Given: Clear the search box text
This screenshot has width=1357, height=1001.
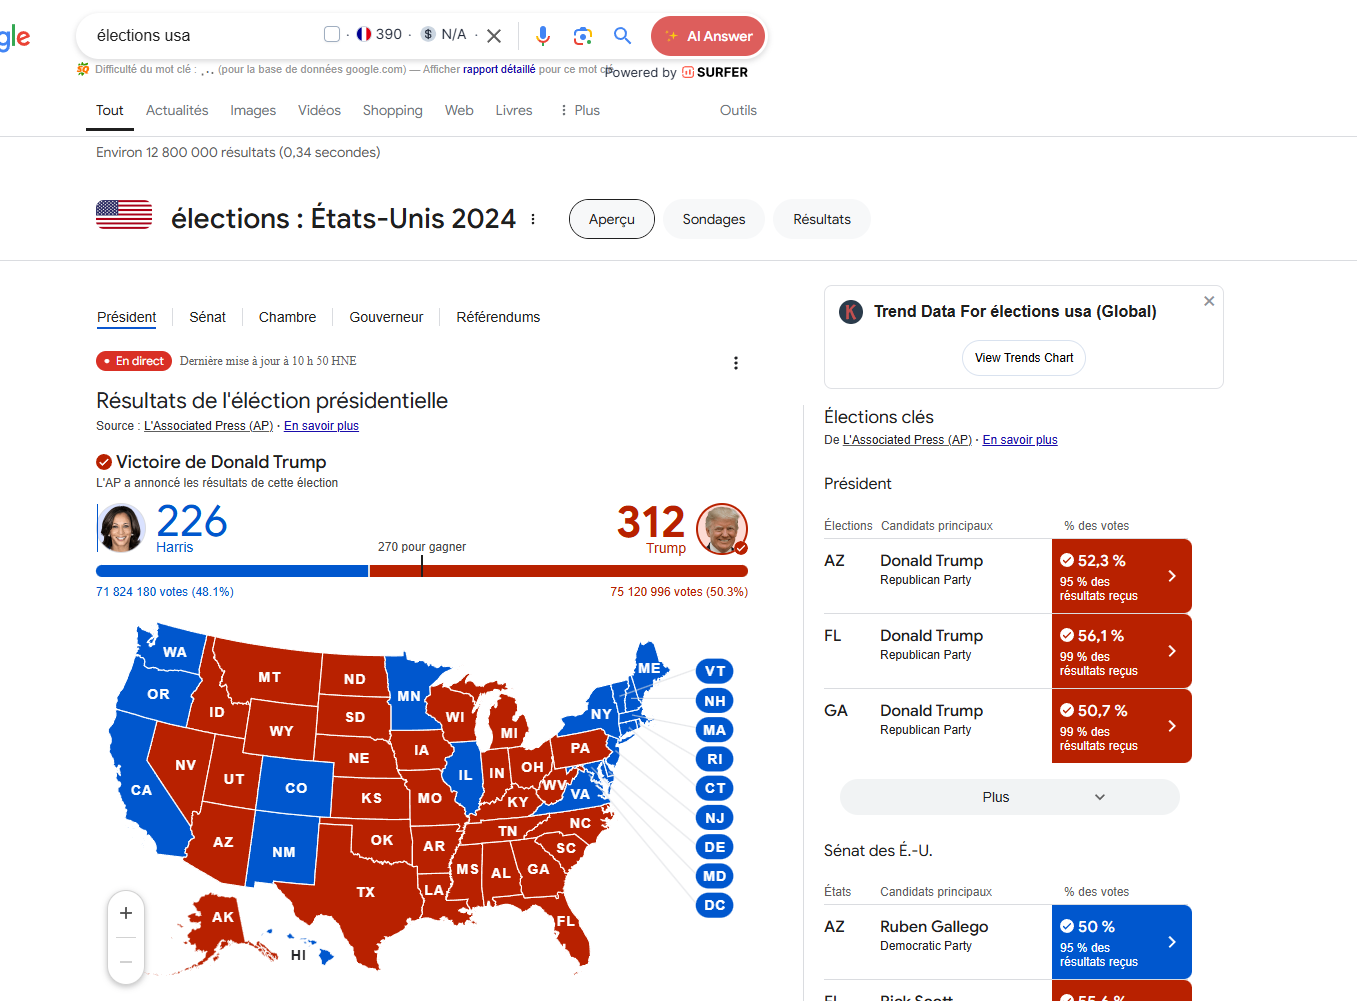Looking at the screenshot, I should point(494,36).
